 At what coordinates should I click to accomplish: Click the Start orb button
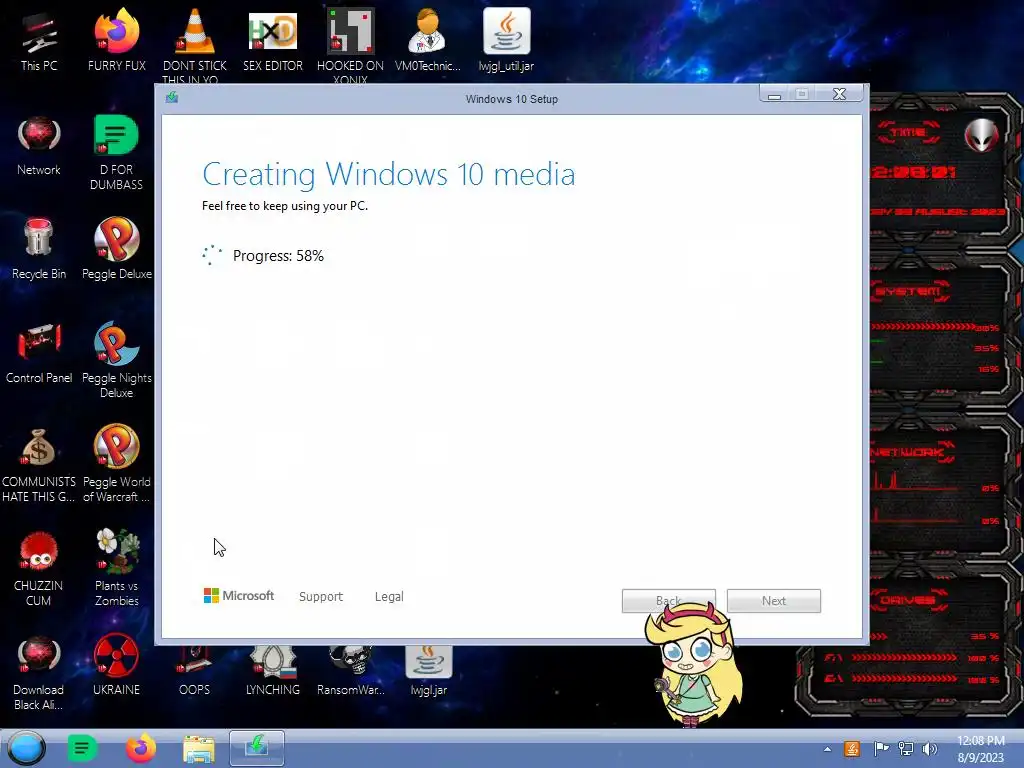tap(27, 748)
